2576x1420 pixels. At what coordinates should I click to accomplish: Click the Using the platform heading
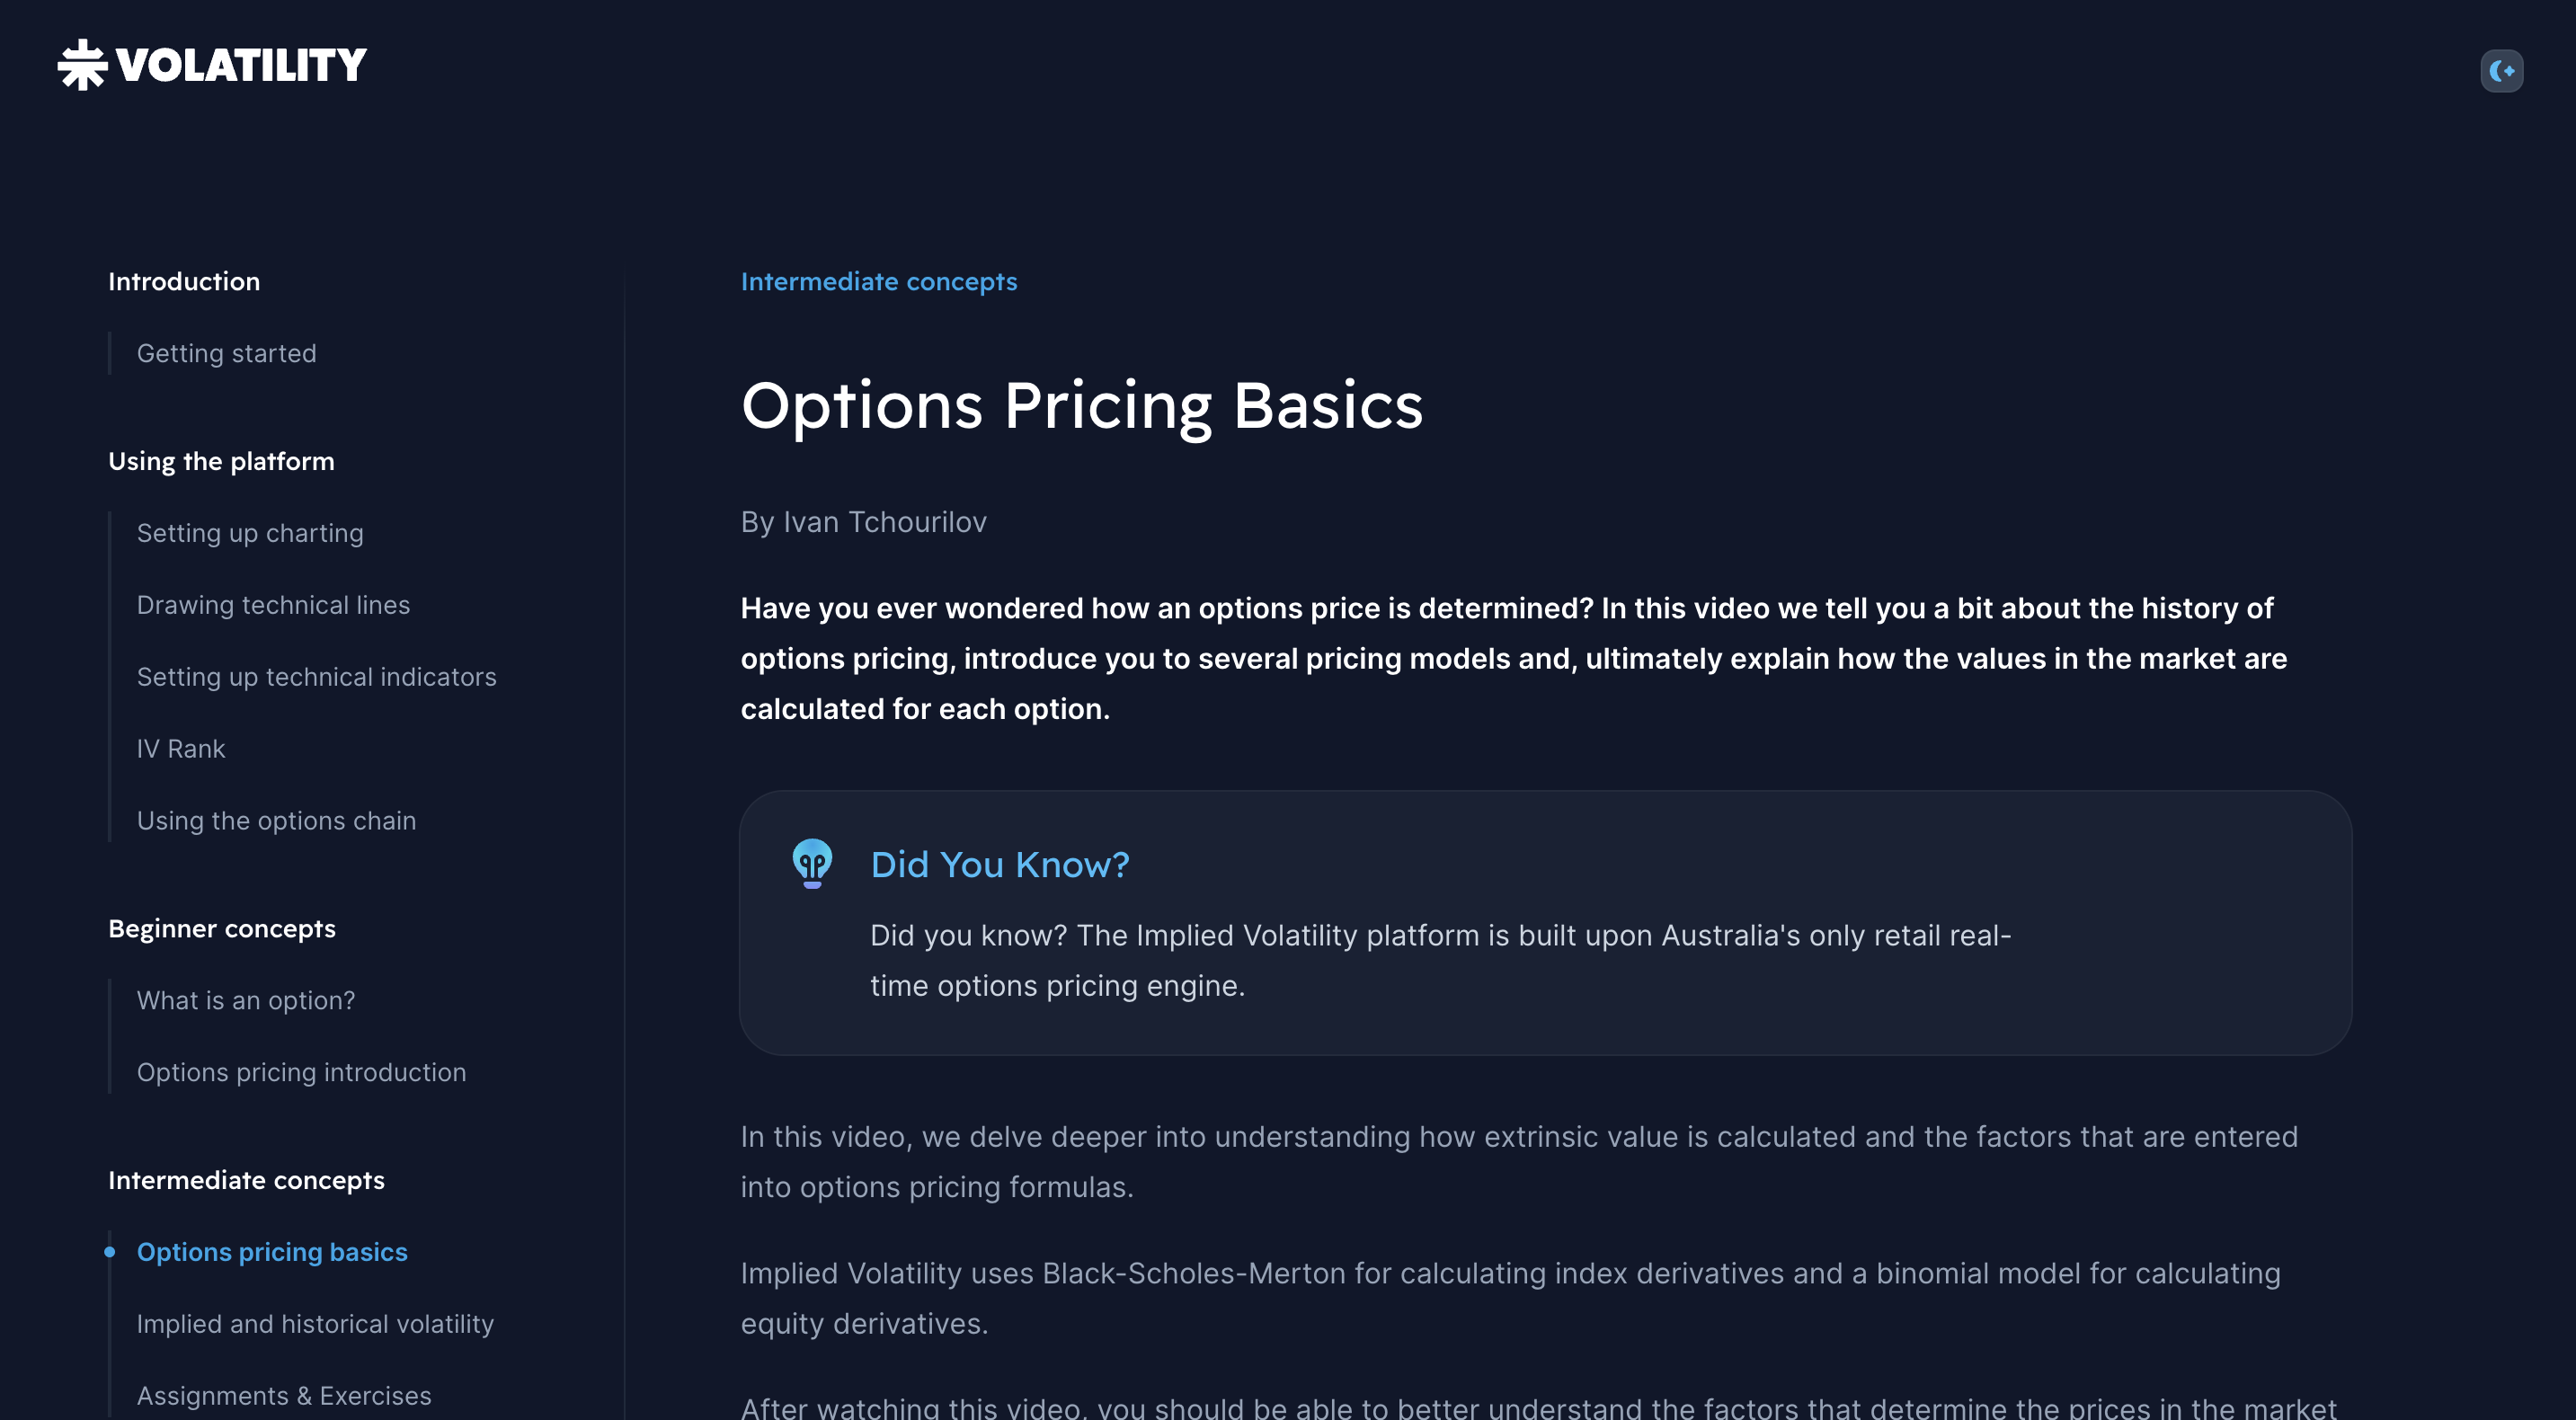221,461
